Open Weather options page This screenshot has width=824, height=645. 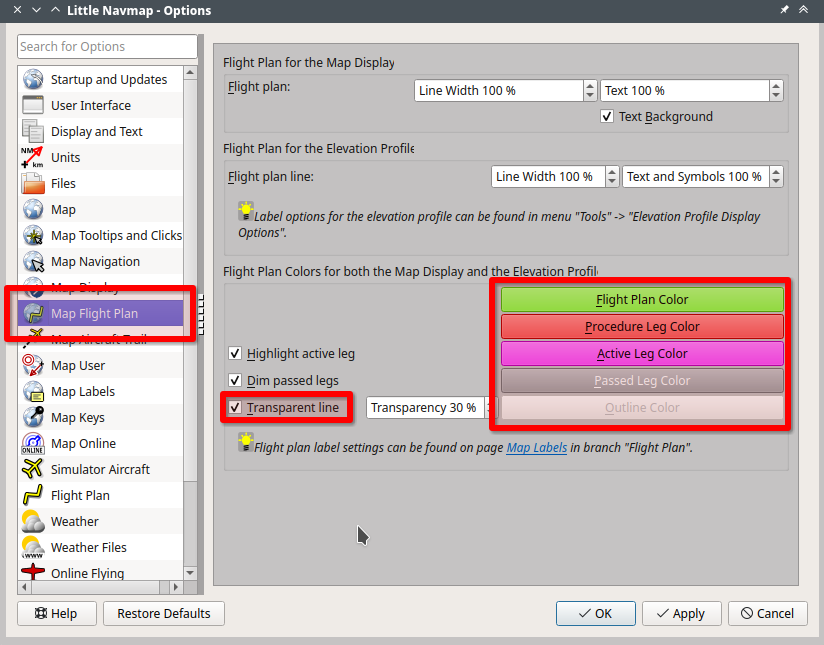tap(100, 521)
